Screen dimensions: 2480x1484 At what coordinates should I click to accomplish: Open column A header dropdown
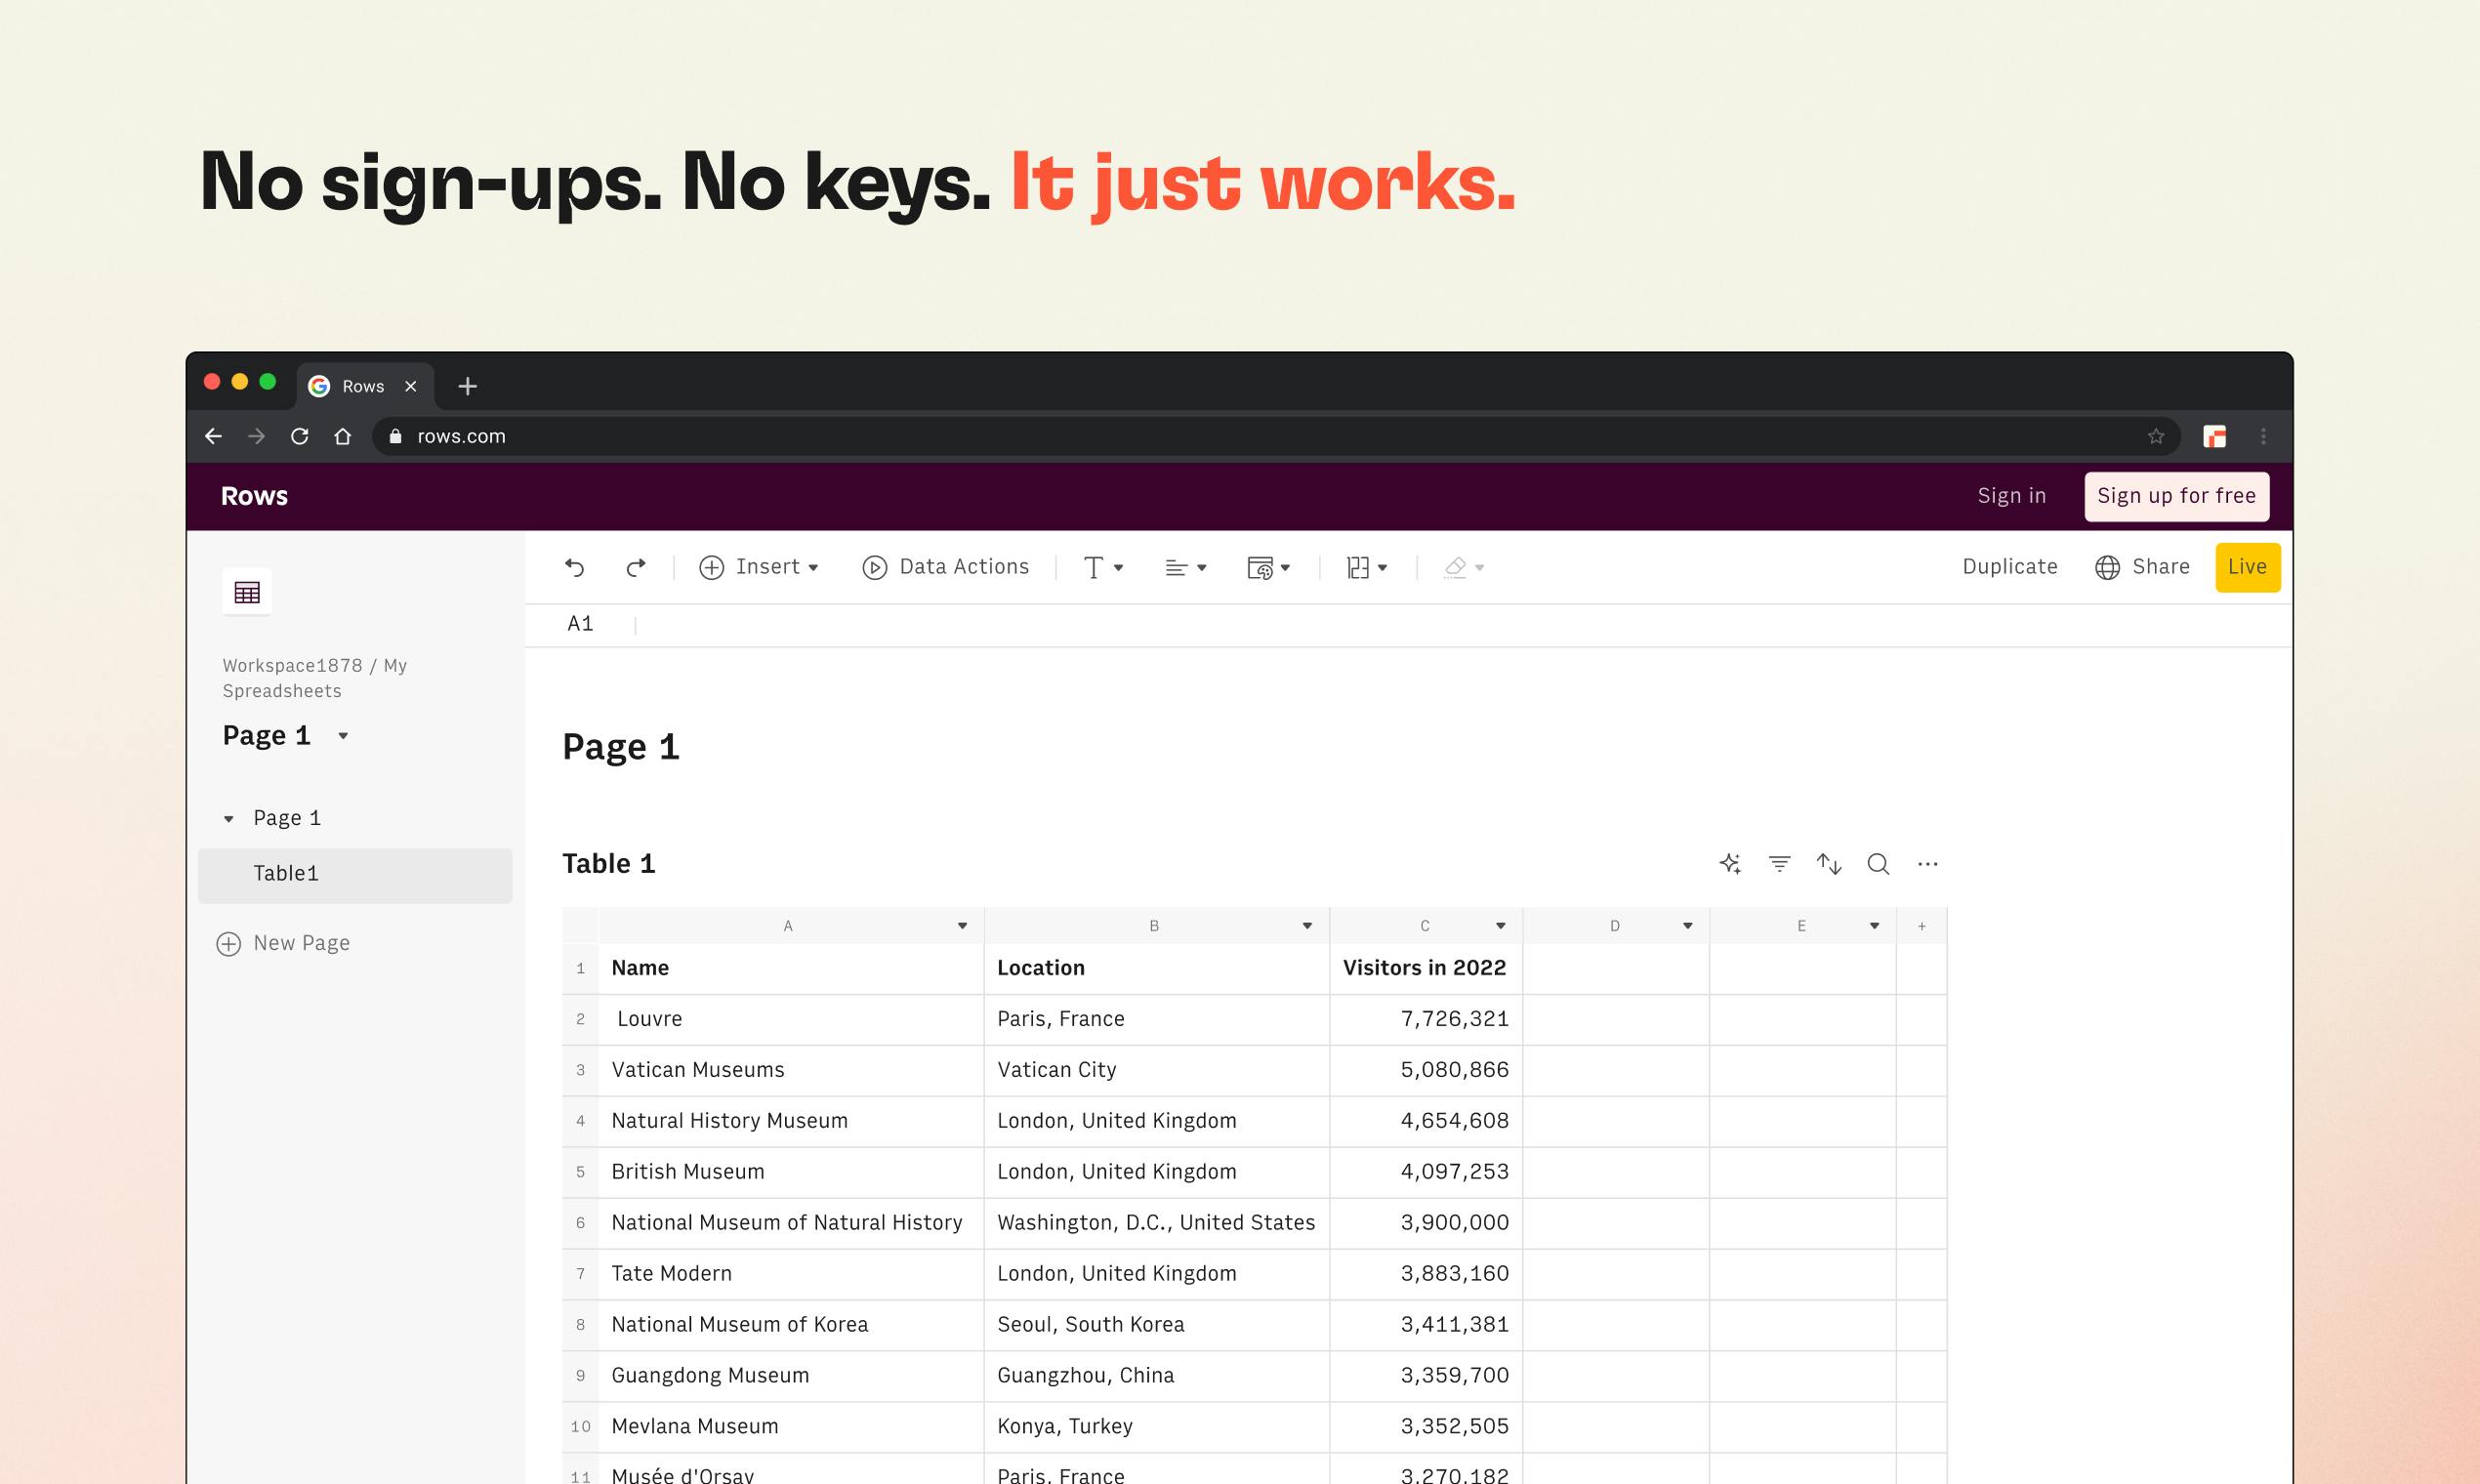point(962,926)
